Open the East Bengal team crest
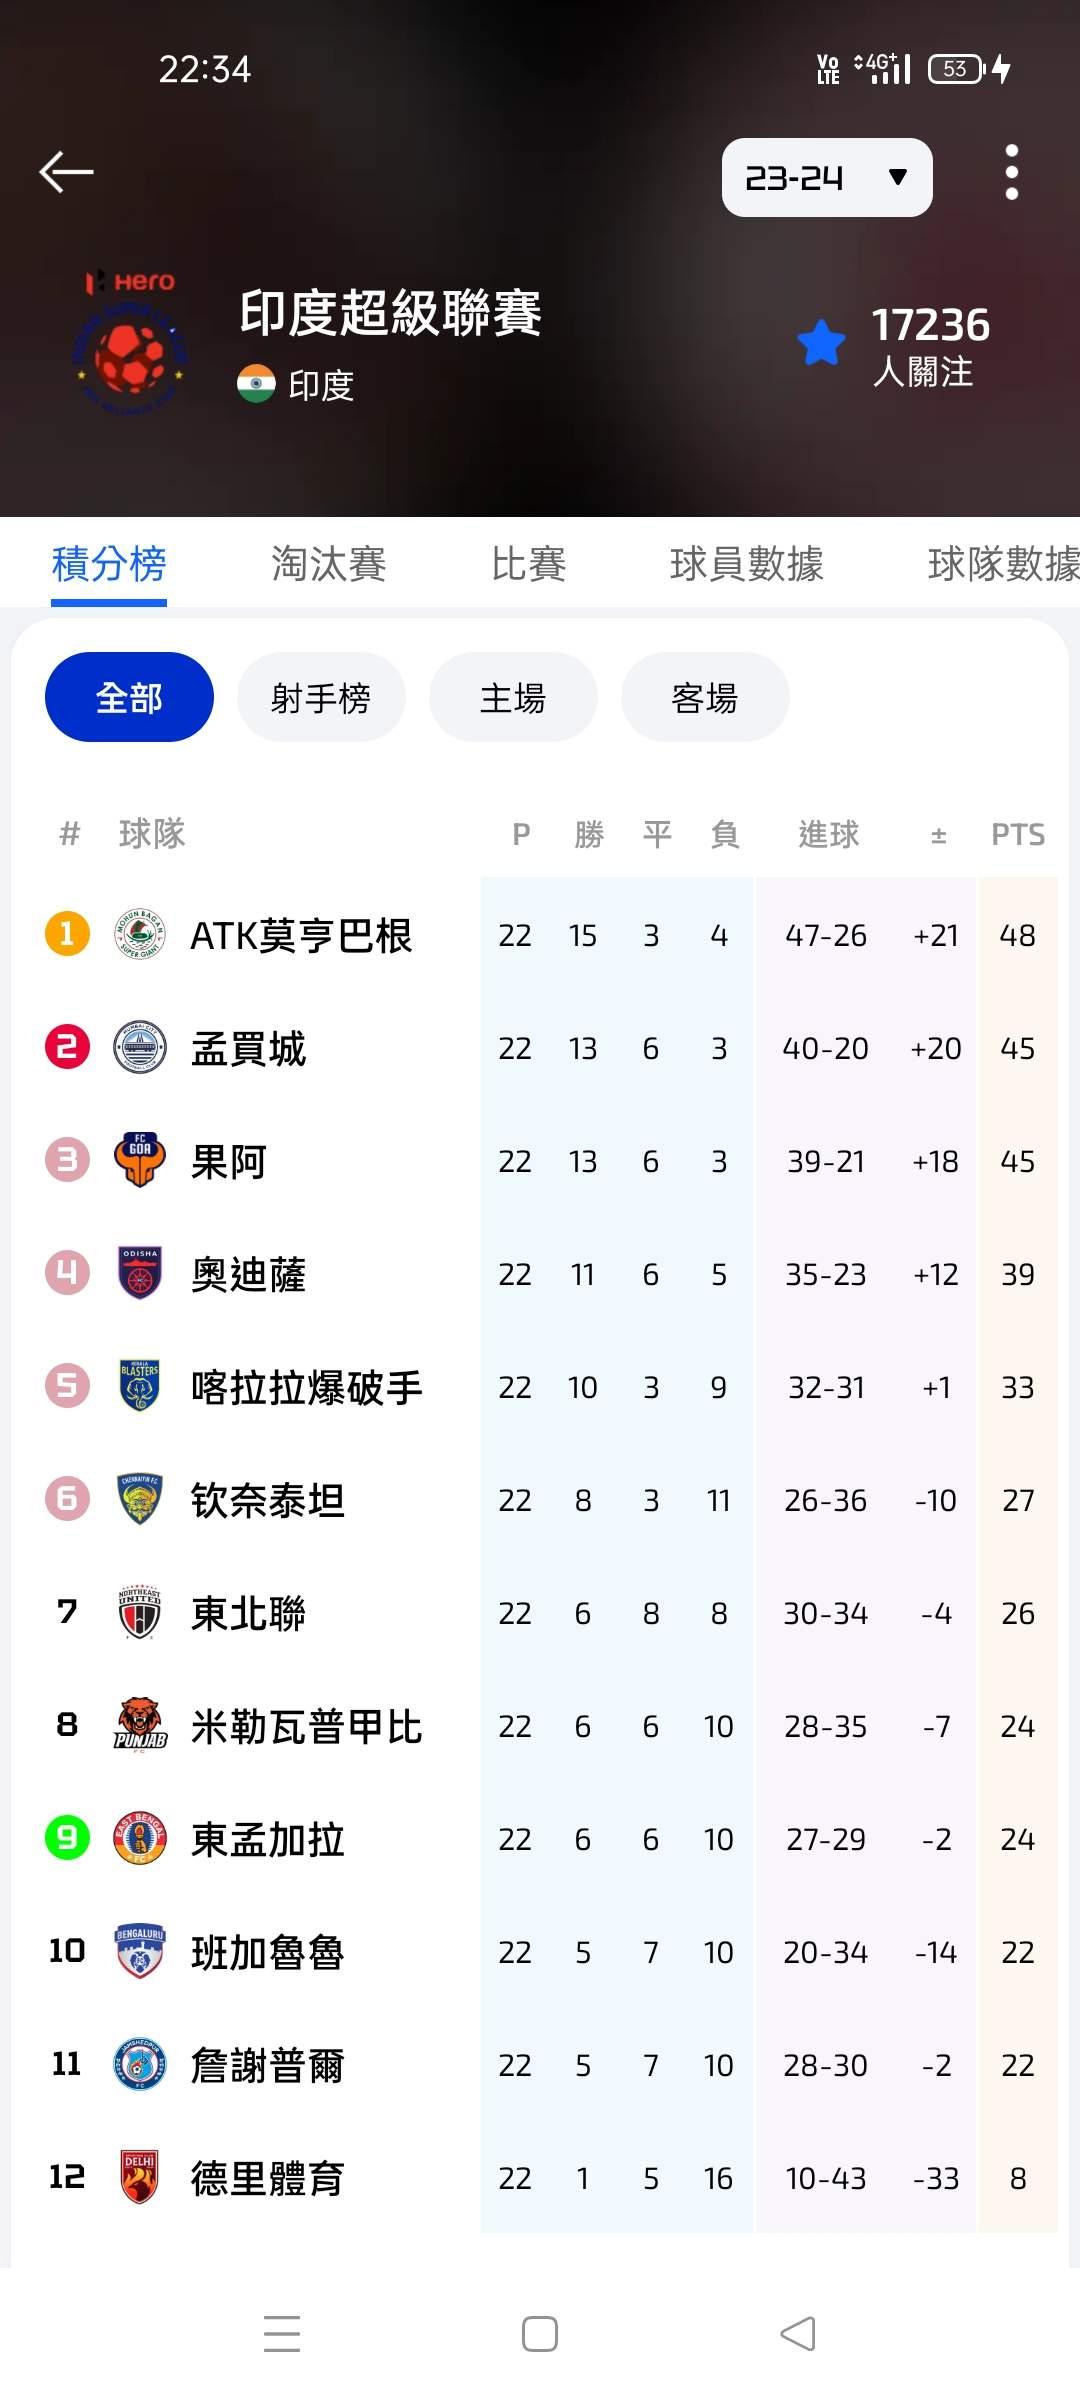The width and height of the screenshot is (1080, 2400). tap(140, 1838)
